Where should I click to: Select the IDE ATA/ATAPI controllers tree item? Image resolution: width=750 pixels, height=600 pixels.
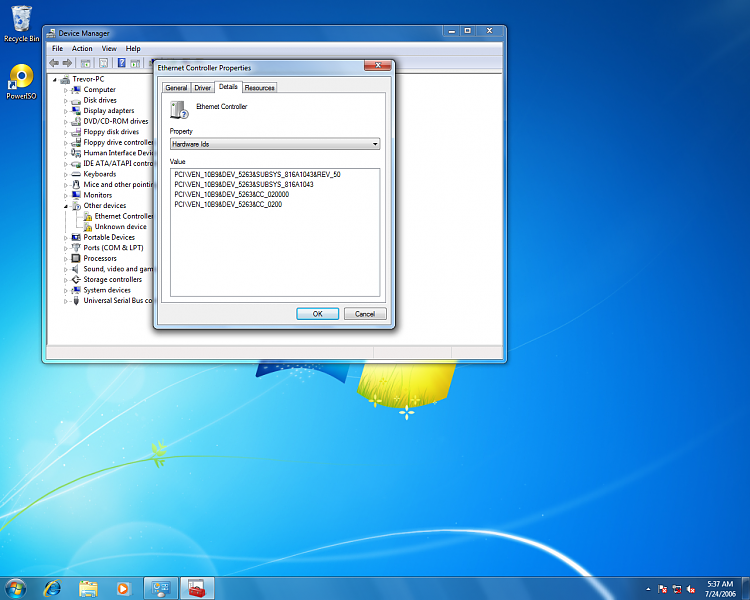point(118,164)
